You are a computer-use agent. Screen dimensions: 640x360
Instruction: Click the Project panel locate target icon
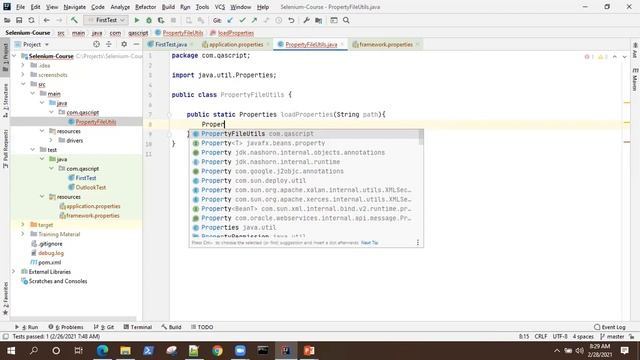[96, 44]
